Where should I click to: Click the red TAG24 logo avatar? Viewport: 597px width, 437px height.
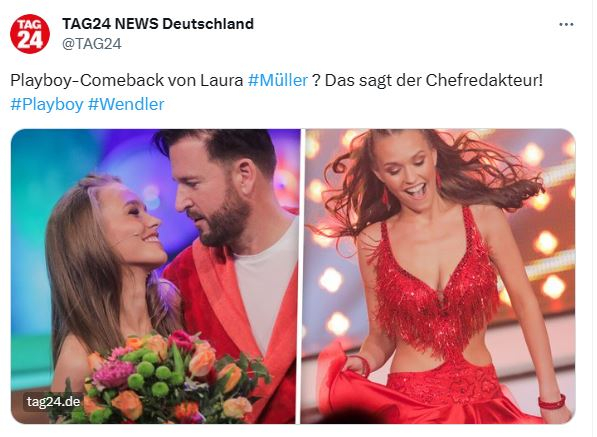pyautogui.click(x=30, y=34)
